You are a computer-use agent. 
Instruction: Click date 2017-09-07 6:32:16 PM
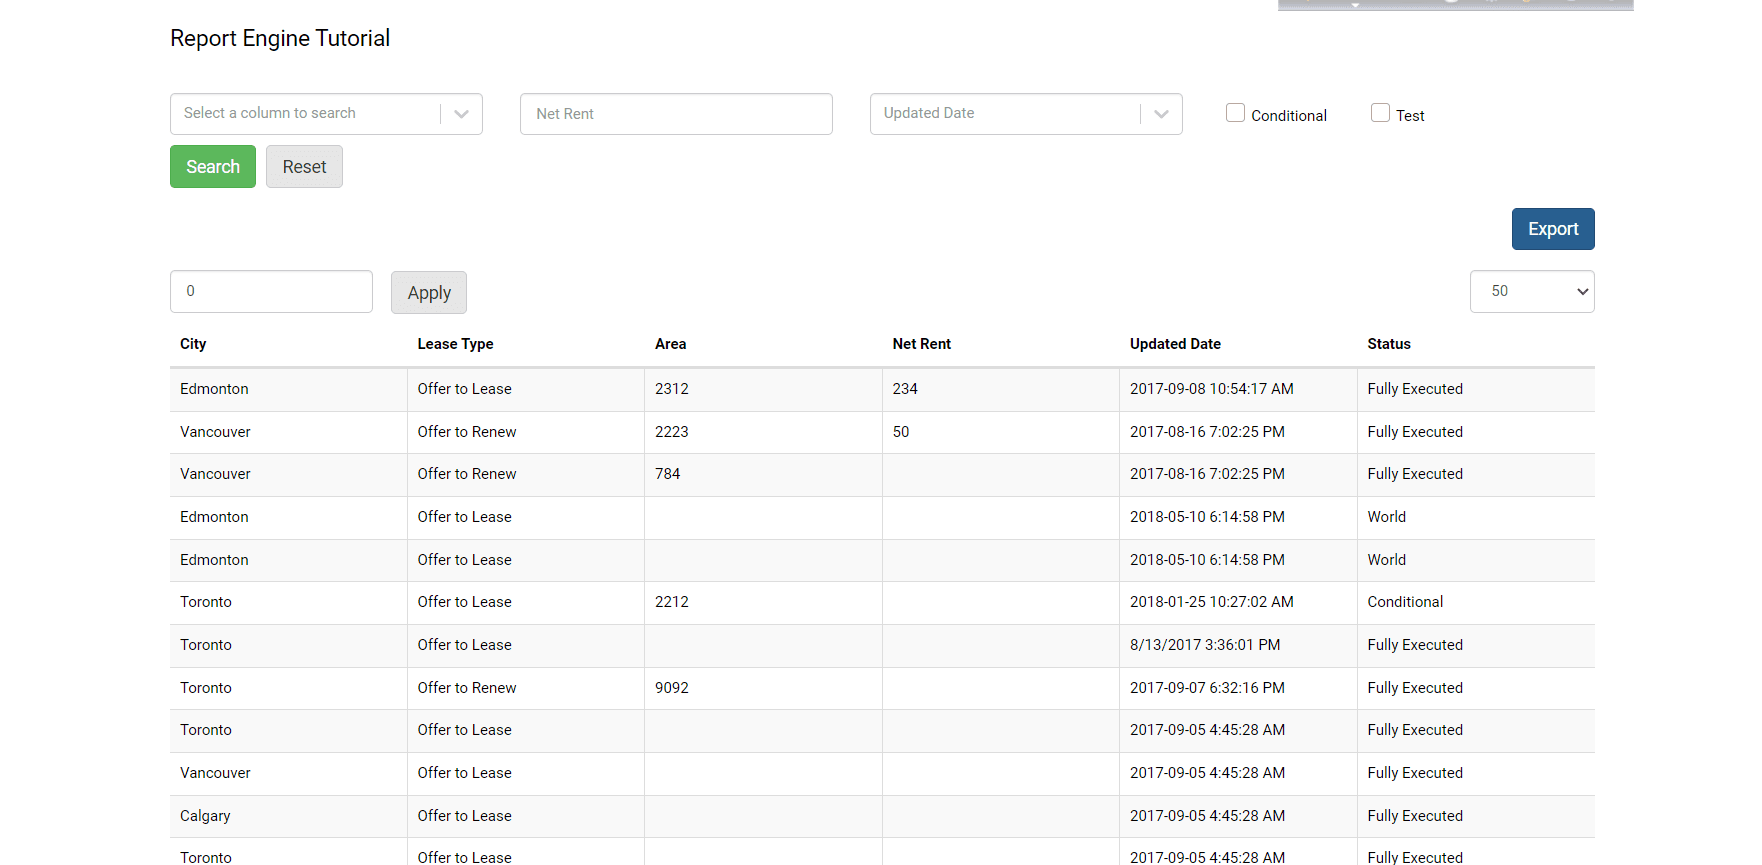pos(1207,688)
